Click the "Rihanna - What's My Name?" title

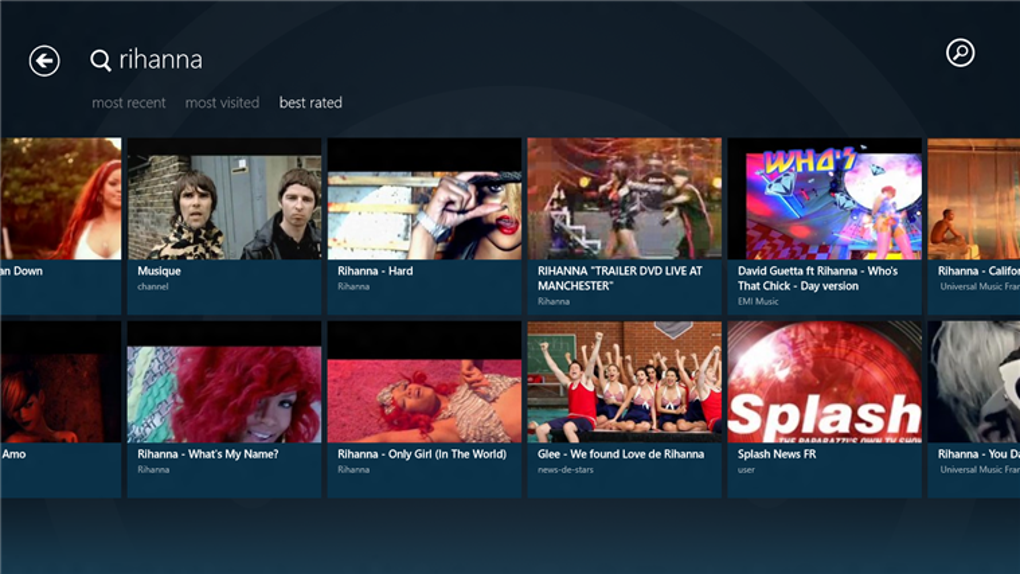click(208, 454)
